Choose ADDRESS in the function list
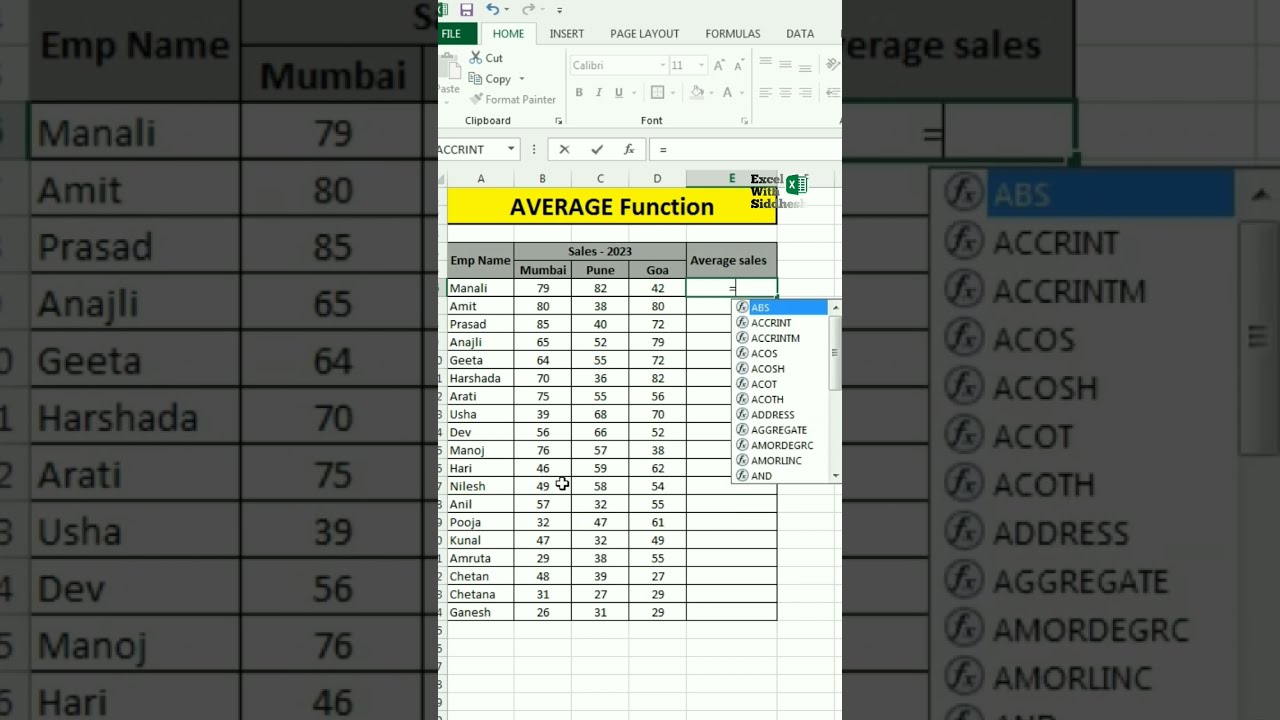1280x720 pixels. tap(781, 415)
